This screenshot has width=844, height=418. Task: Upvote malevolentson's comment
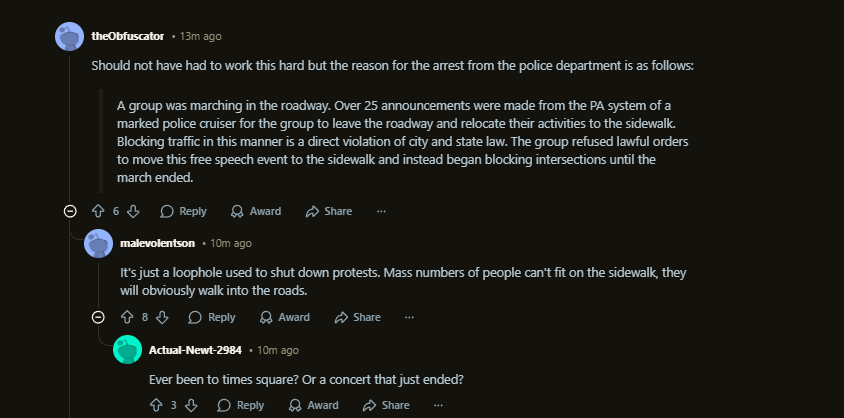[127, 317]
